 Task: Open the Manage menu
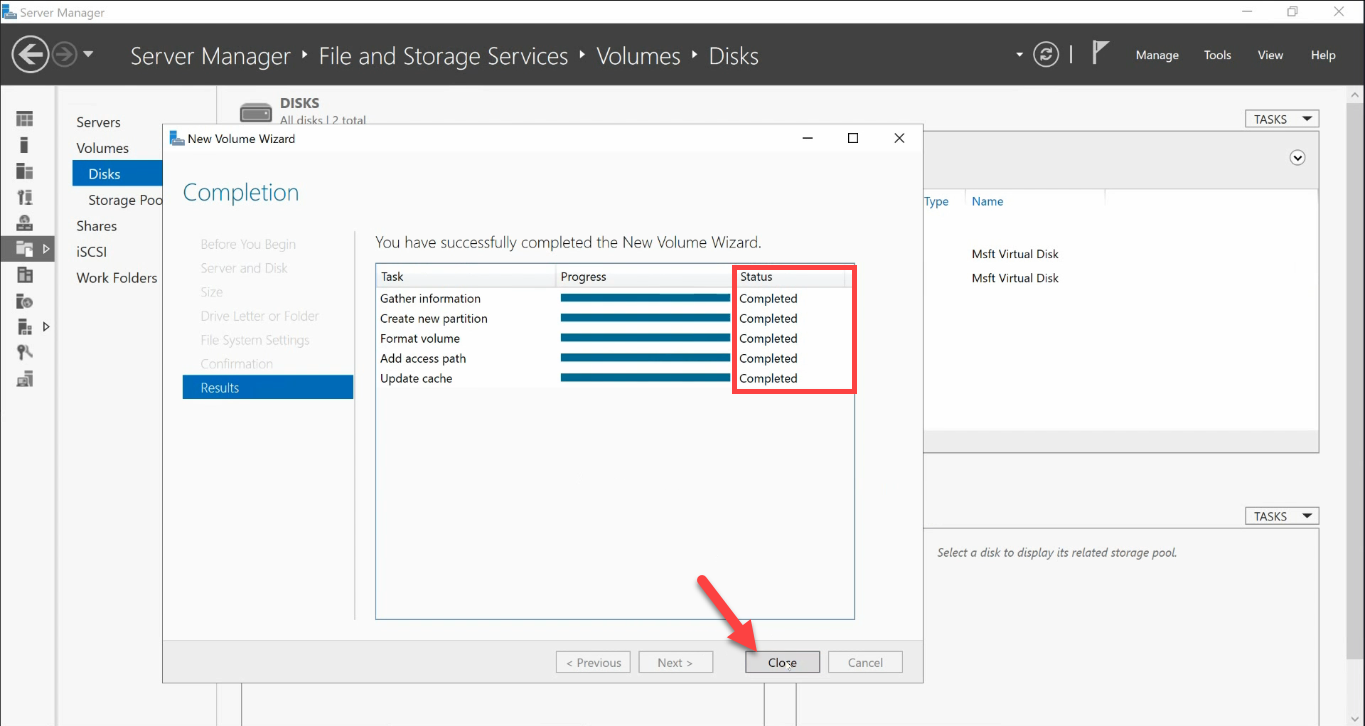[x=1157, y=55]
